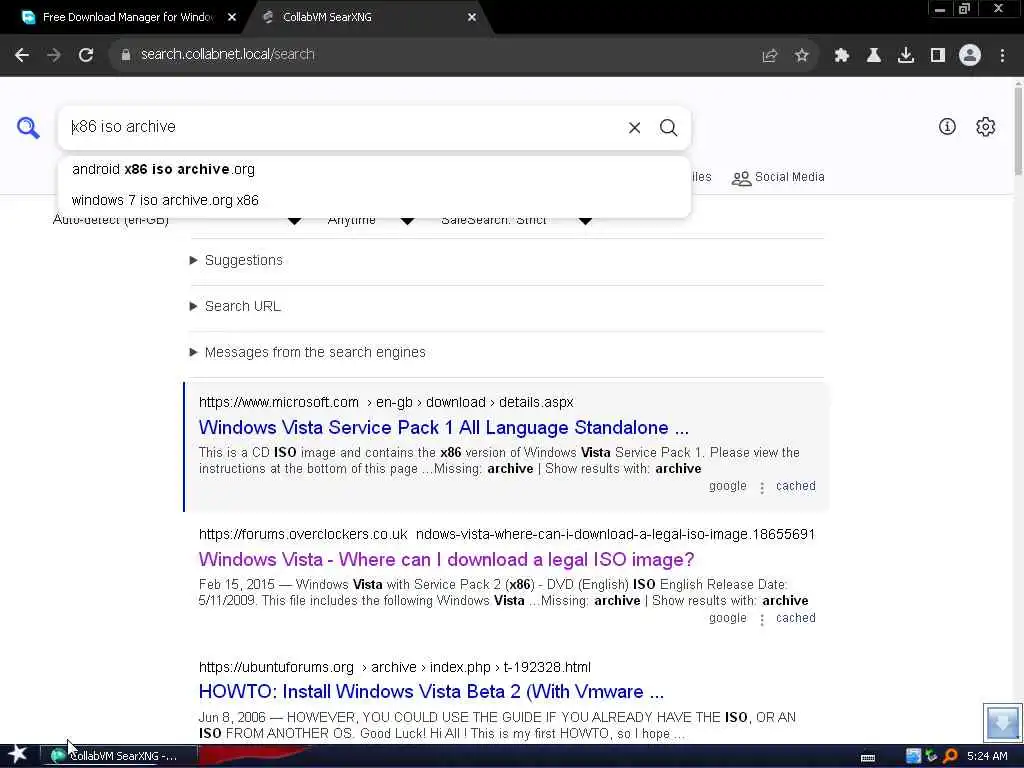1024x768 pixels.
Task: Click the address bar URL
Action: coord(228,55)
